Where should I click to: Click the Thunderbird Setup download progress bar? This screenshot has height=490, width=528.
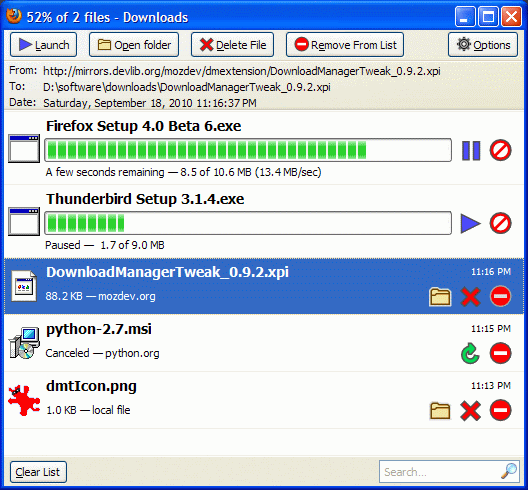point(248,223)
